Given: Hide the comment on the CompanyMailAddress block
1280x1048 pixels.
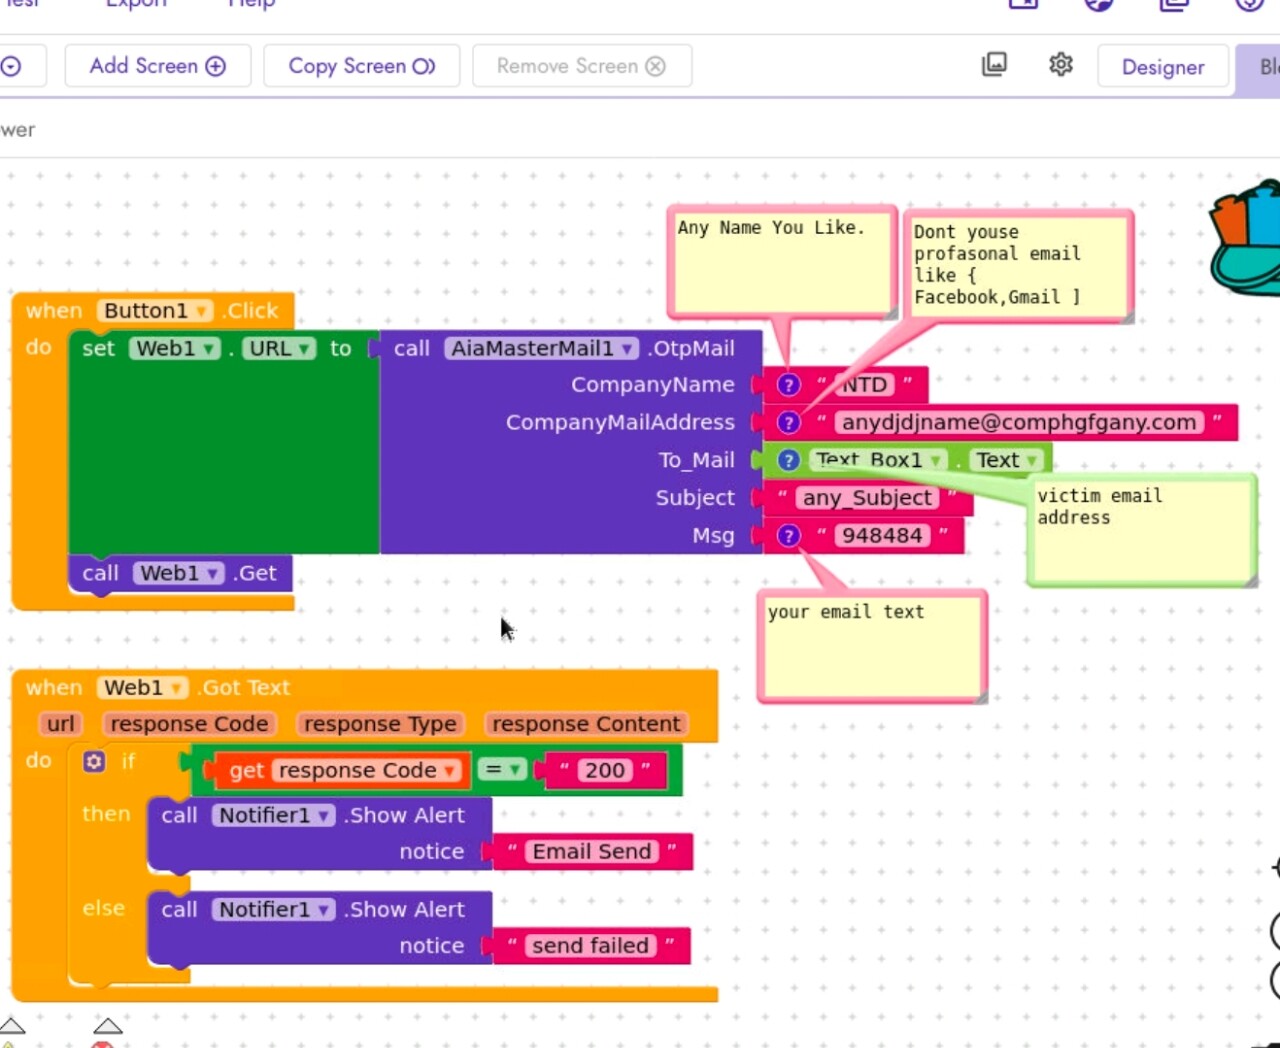Looking at the screenshot, I should click(x=788, y=423).
